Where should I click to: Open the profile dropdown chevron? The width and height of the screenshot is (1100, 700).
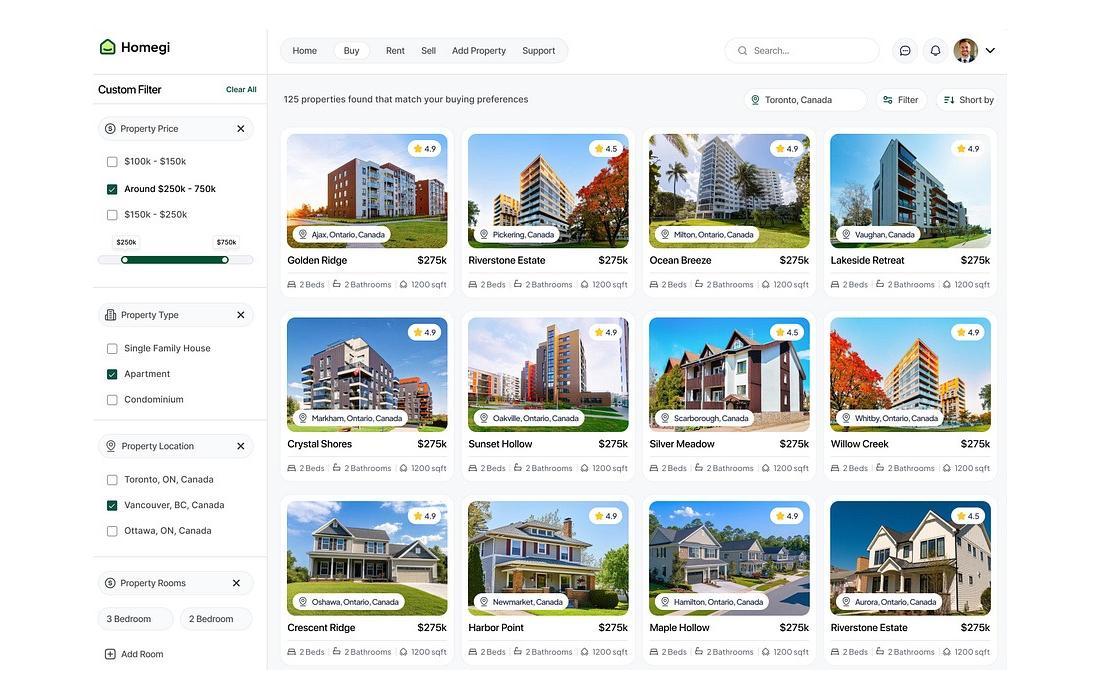click(x=991, y=51)
